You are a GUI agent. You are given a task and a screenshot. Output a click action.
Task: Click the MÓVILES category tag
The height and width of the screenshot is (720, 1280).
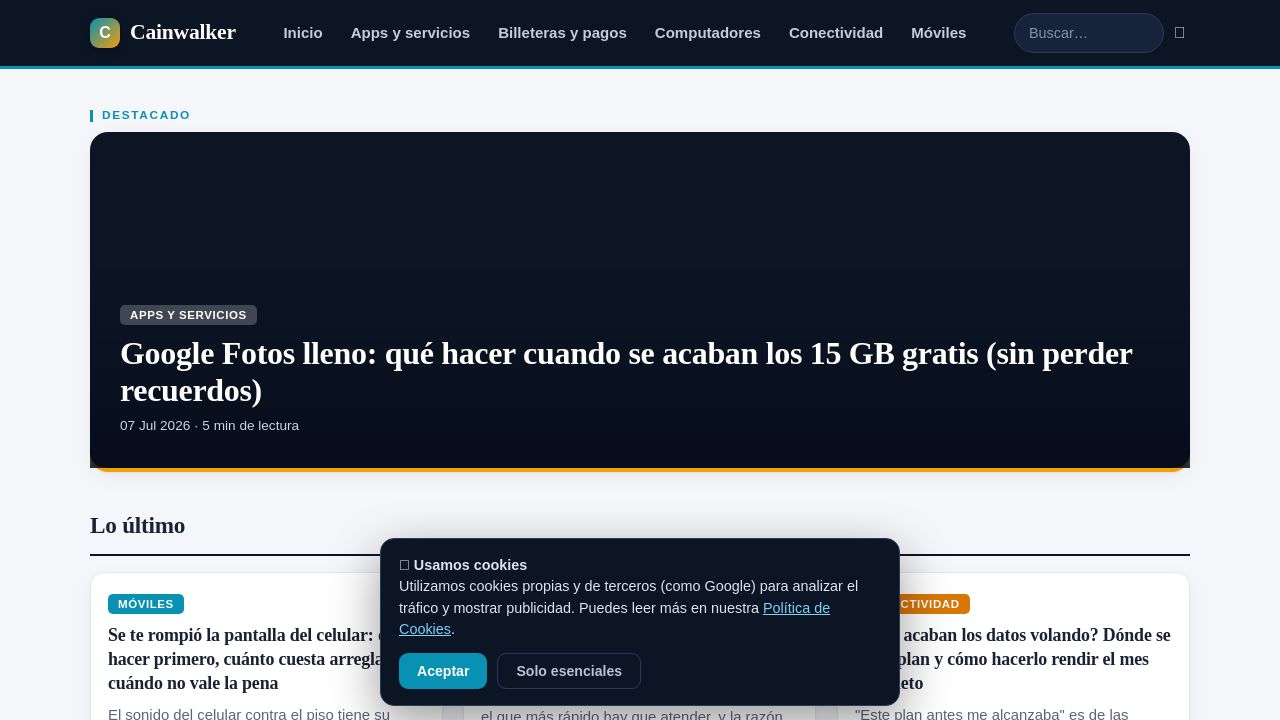146,604
